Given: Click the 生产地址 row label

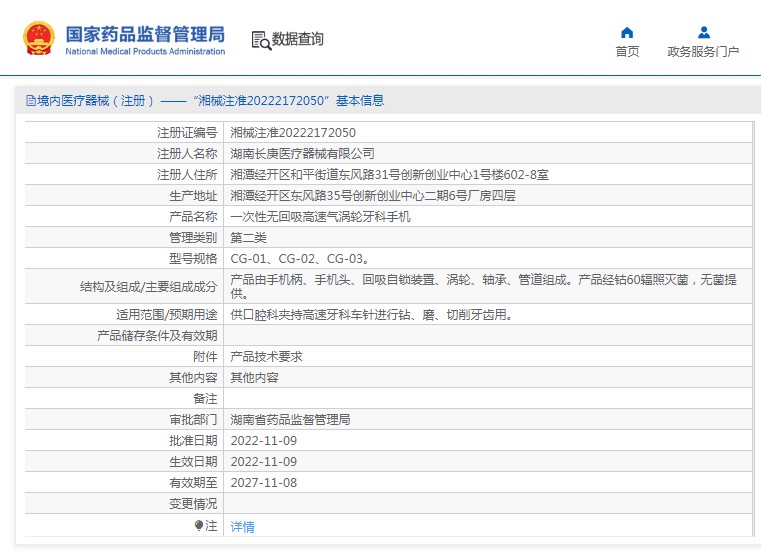Looking at the screenshot, I should 193,196.
